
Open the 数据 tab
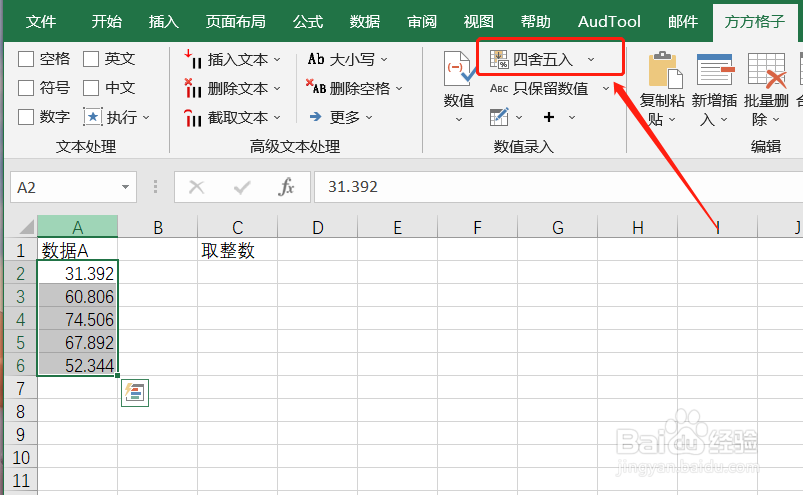click(x=365, y=21)
